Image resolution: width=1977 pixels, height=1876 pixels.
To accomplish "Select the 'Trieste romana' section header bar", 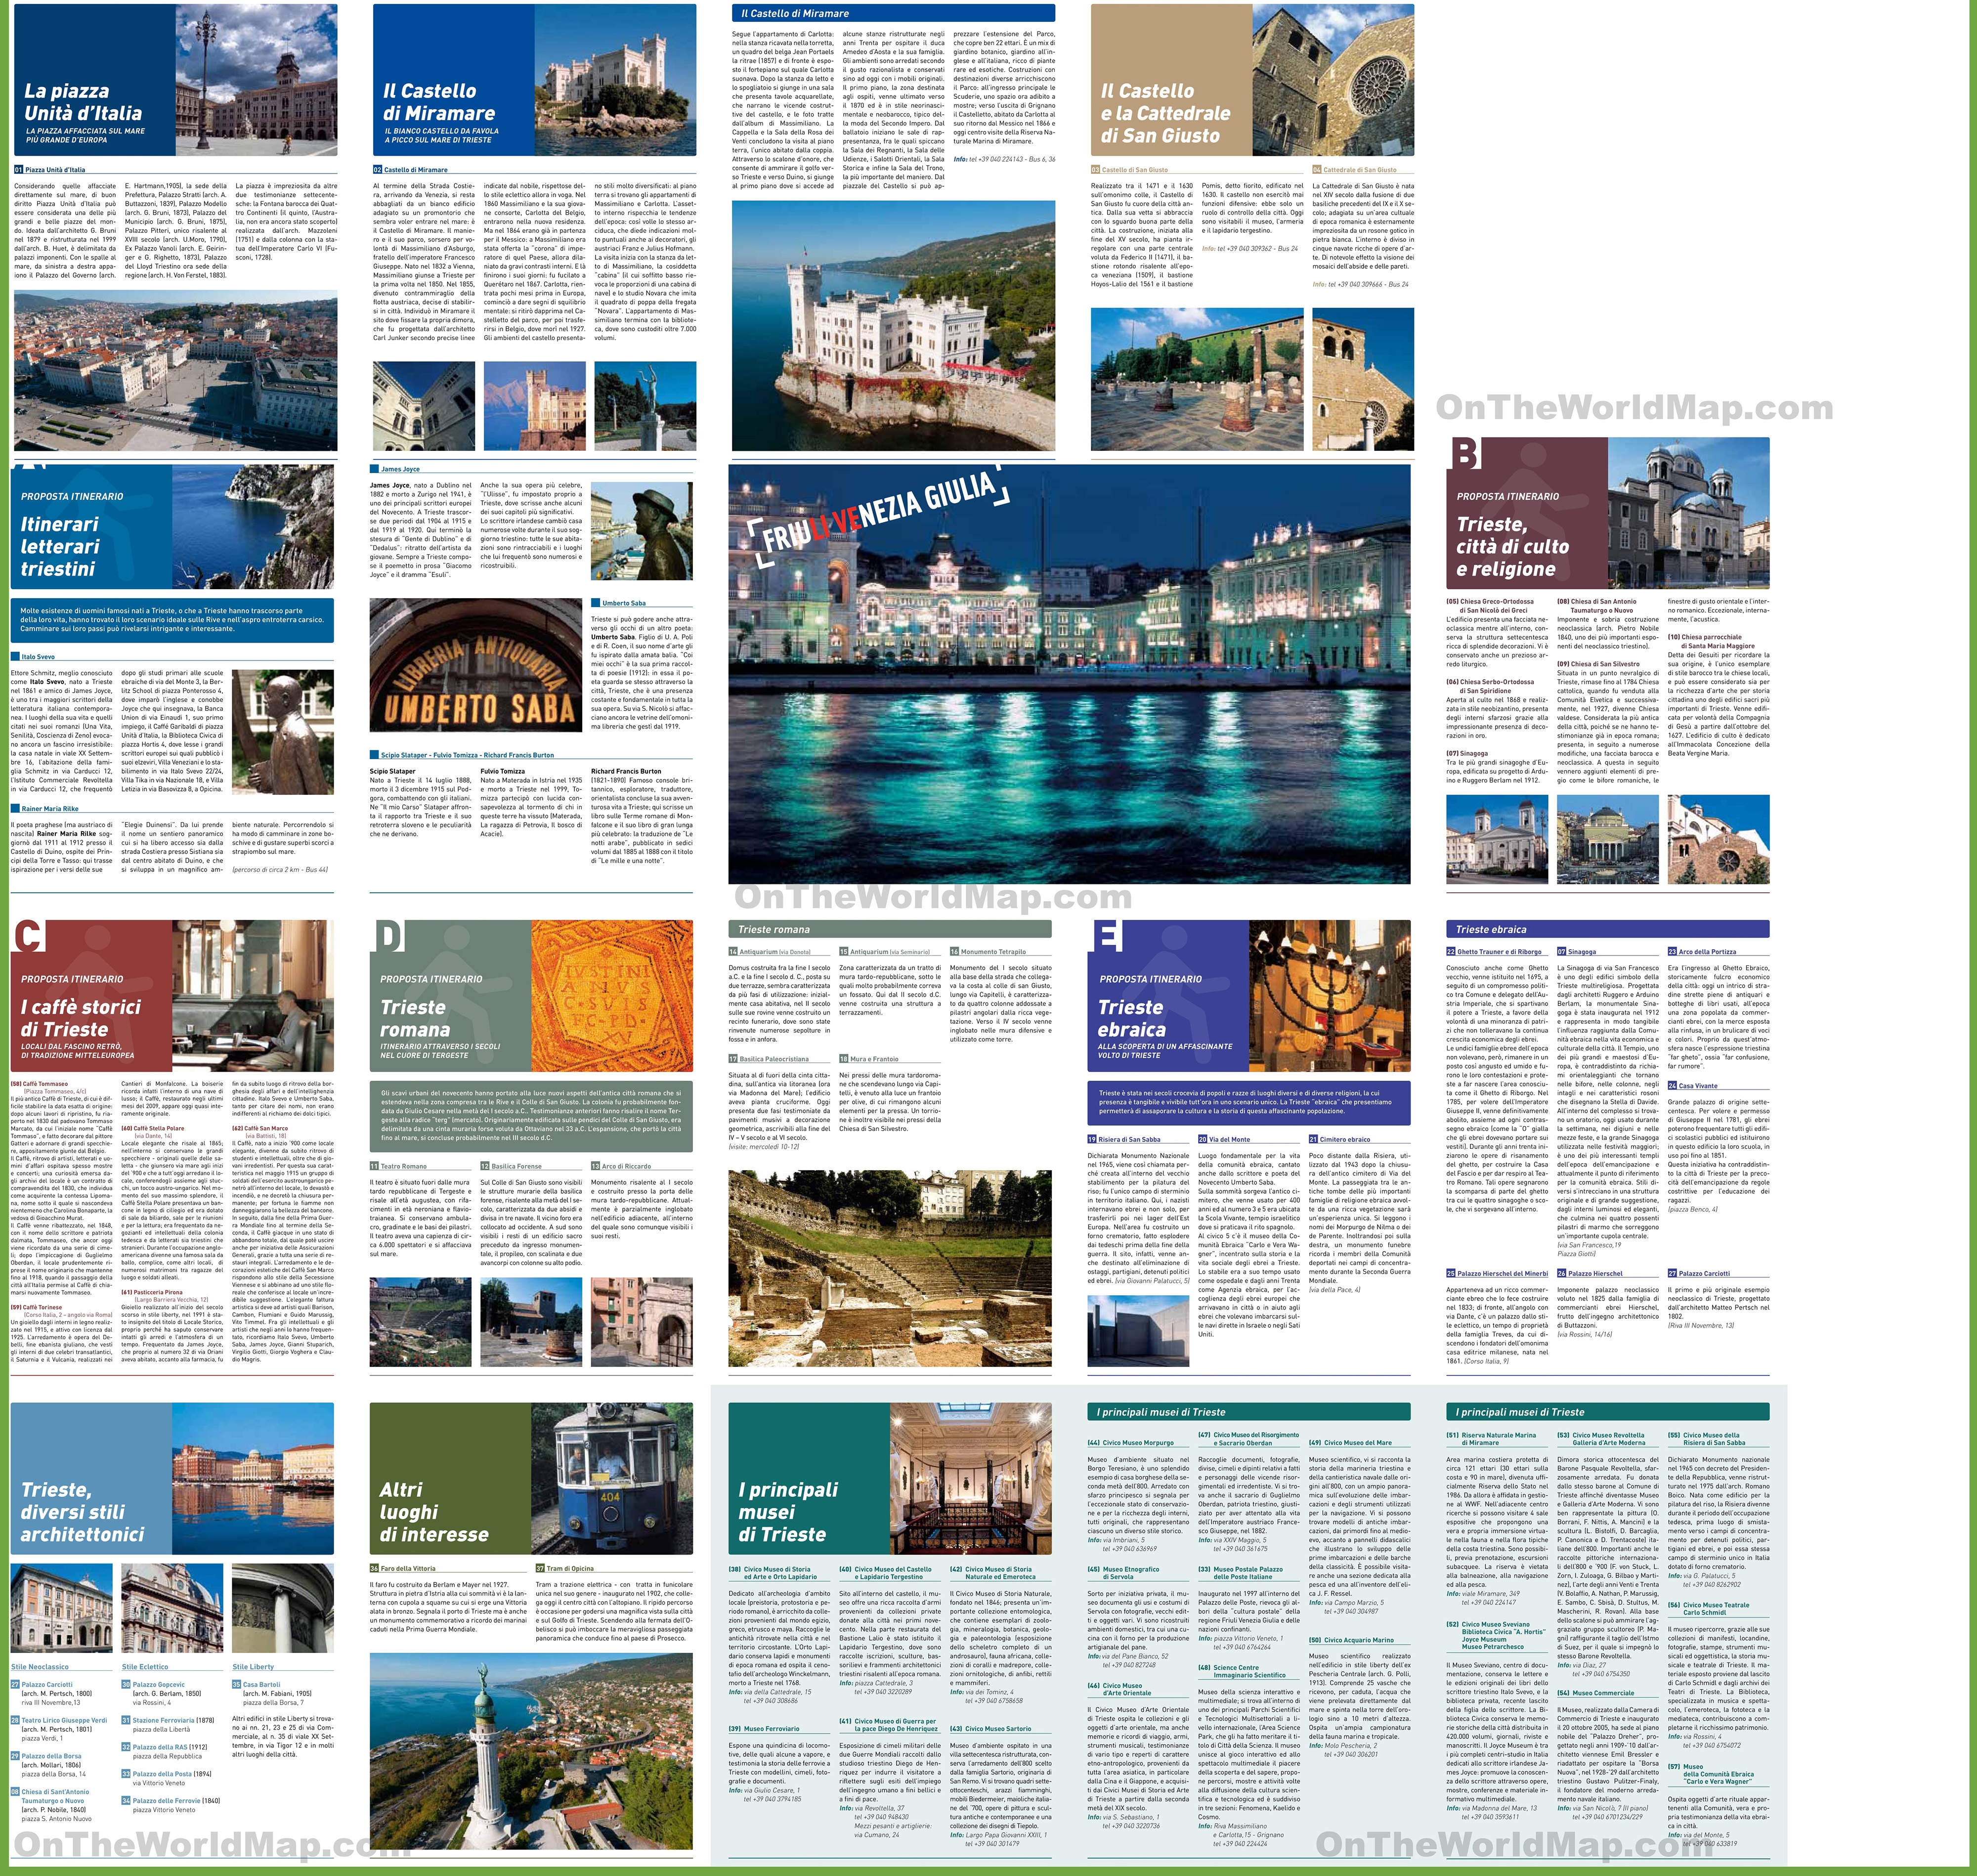I will tap(890, 929).
